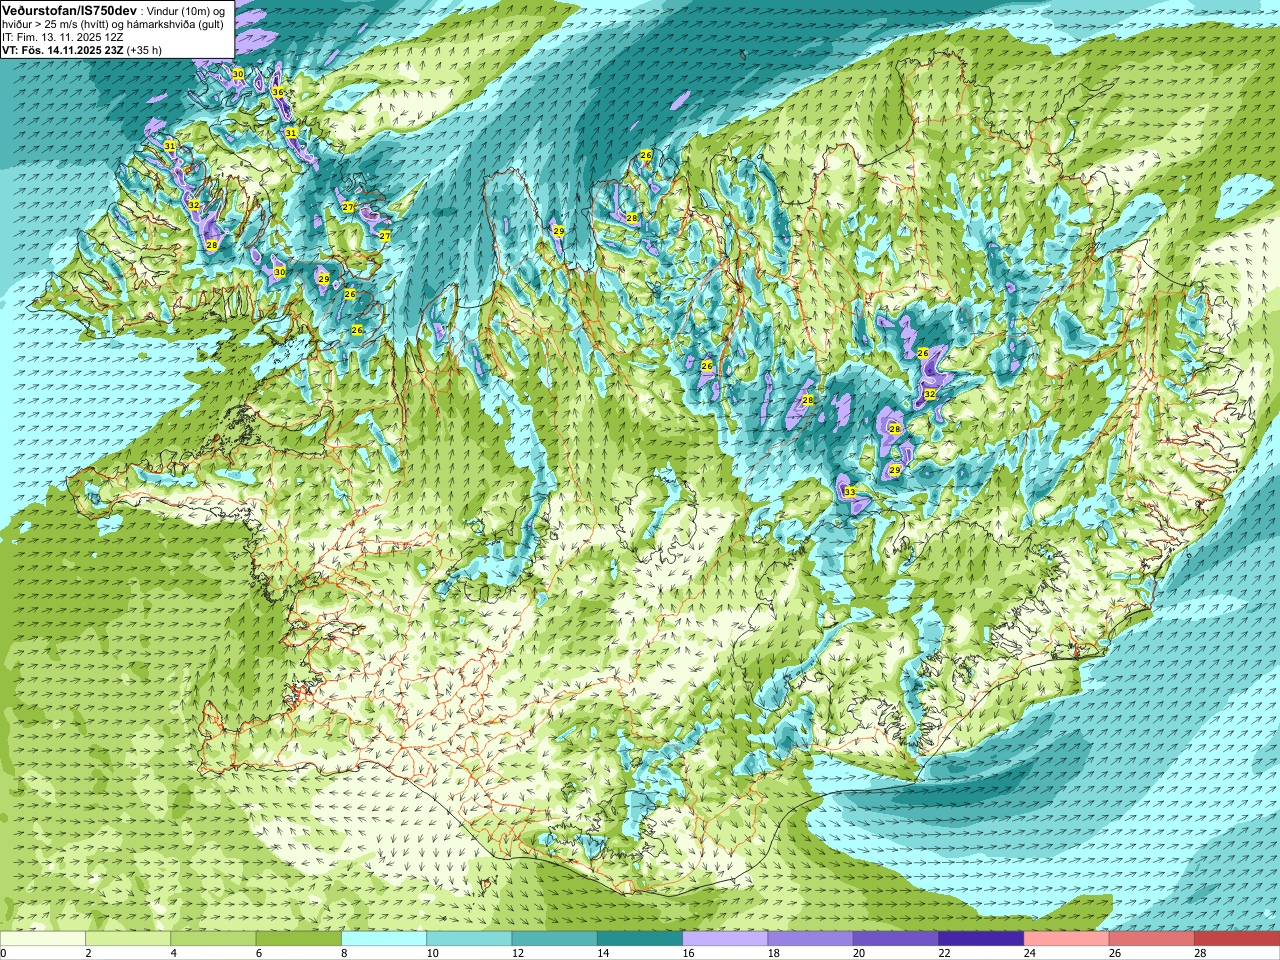Click the legend scale tick label 14

(604, 953)
